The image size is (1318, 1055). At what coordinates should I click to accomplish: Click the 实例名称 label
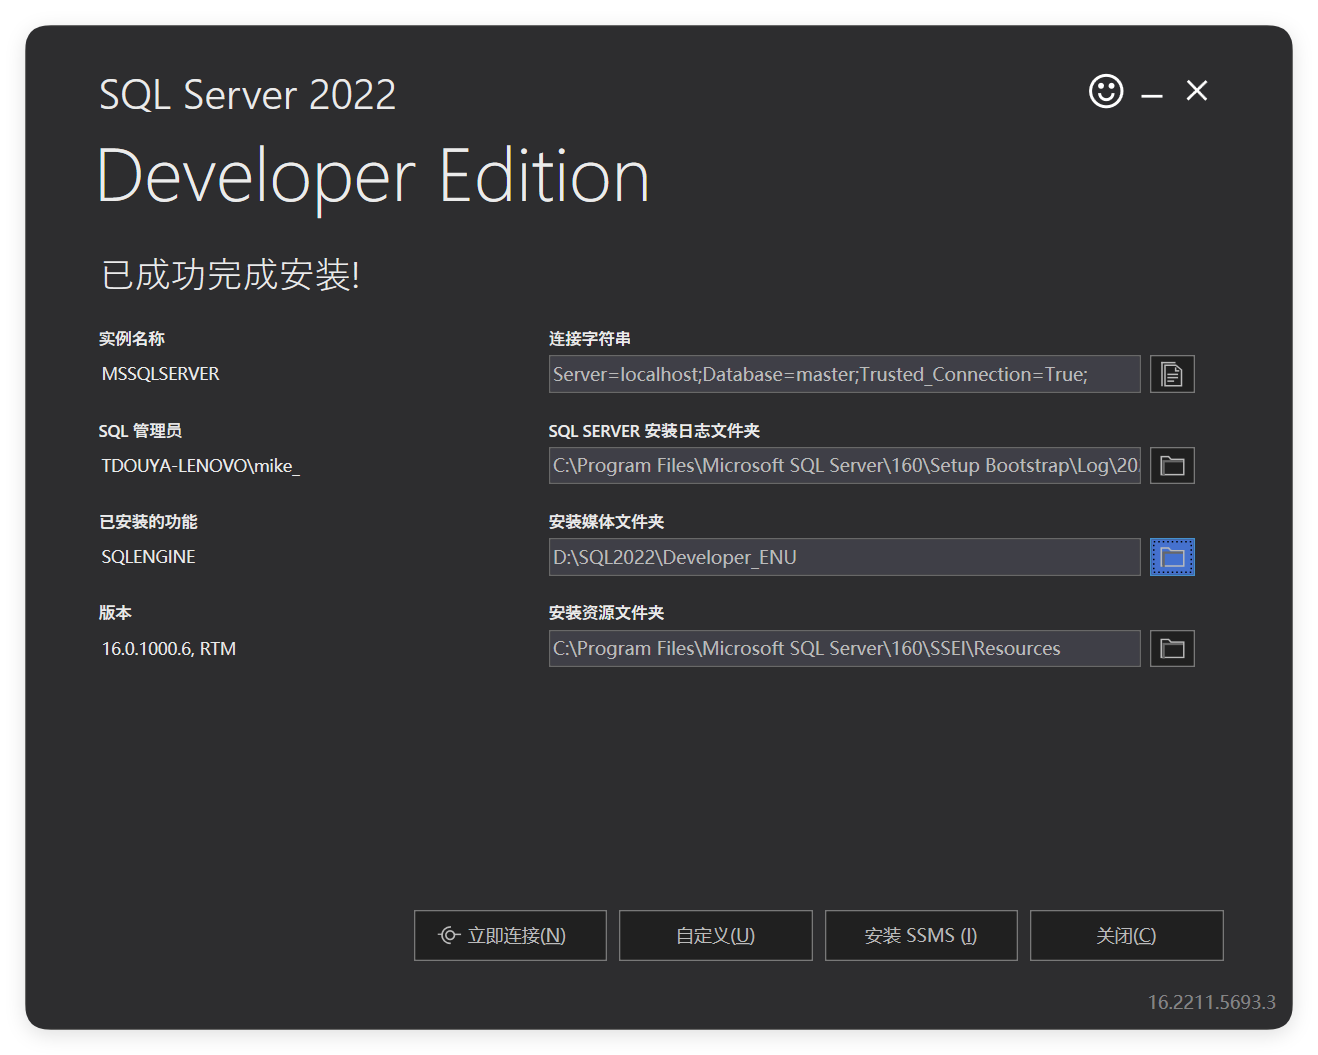coord(131,339)
